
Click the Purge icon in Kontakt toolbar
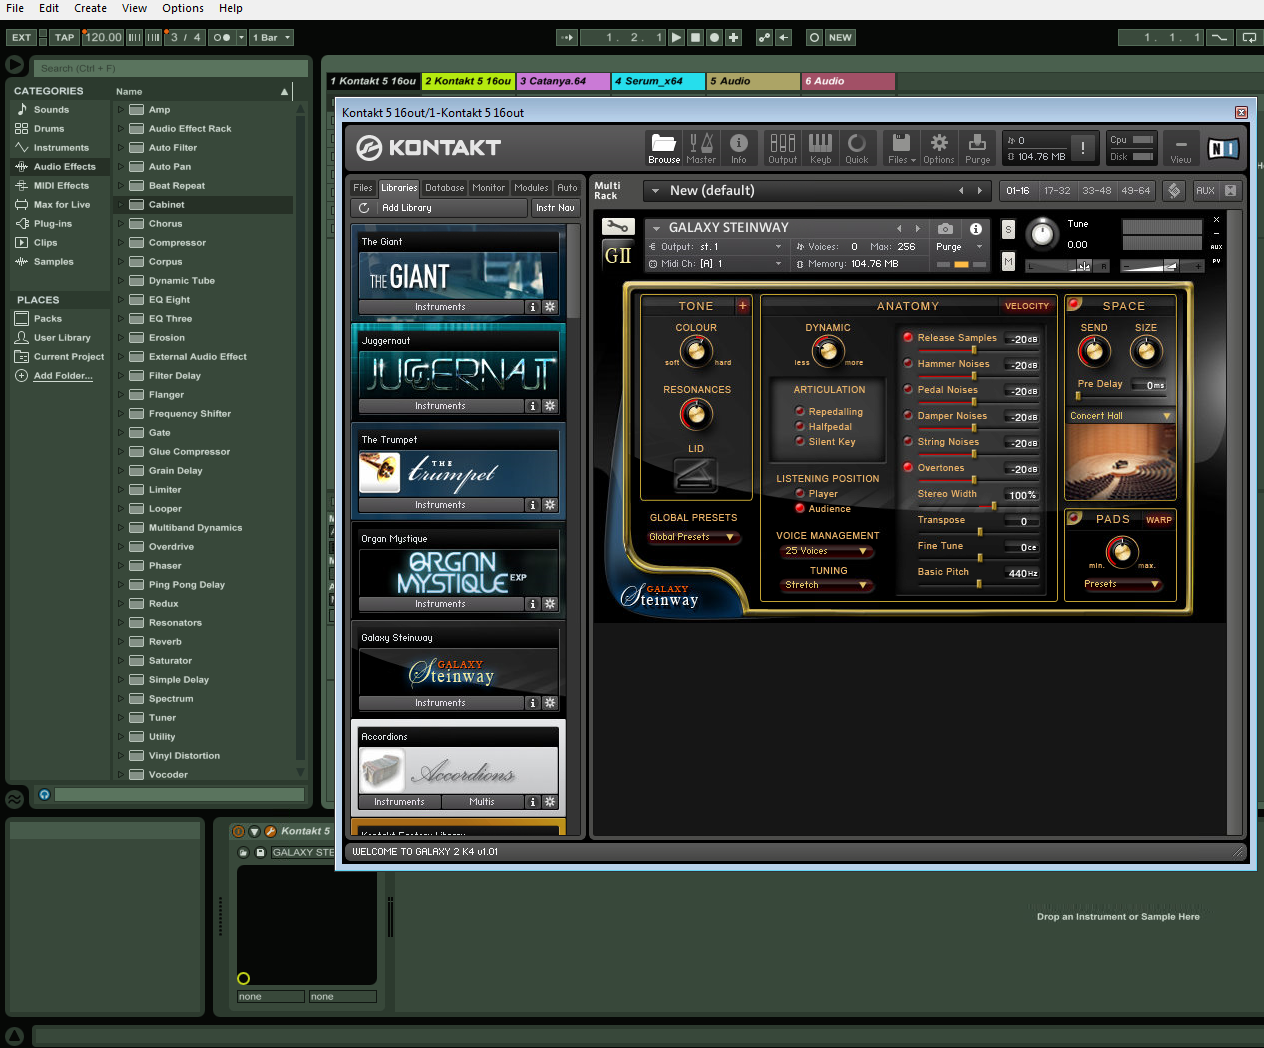click(977, 148)
